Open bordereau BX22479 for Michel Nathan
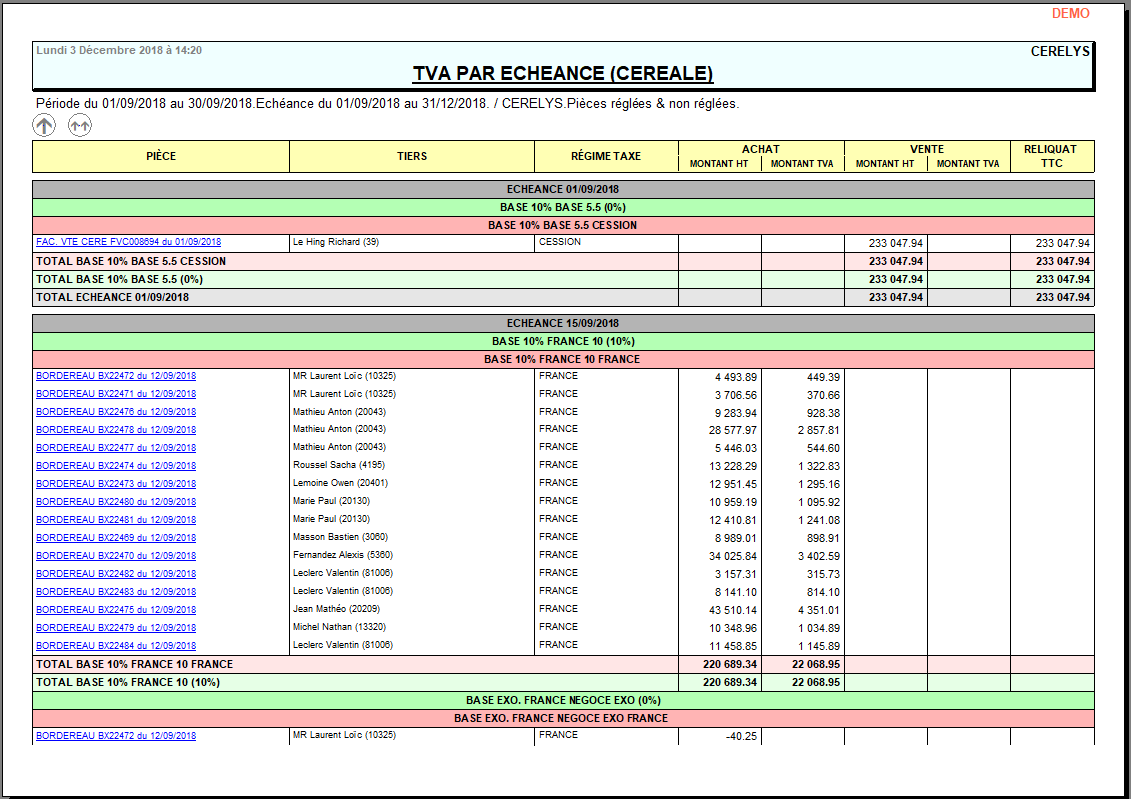Viewport: 1131px width, 799px height. 116,628
